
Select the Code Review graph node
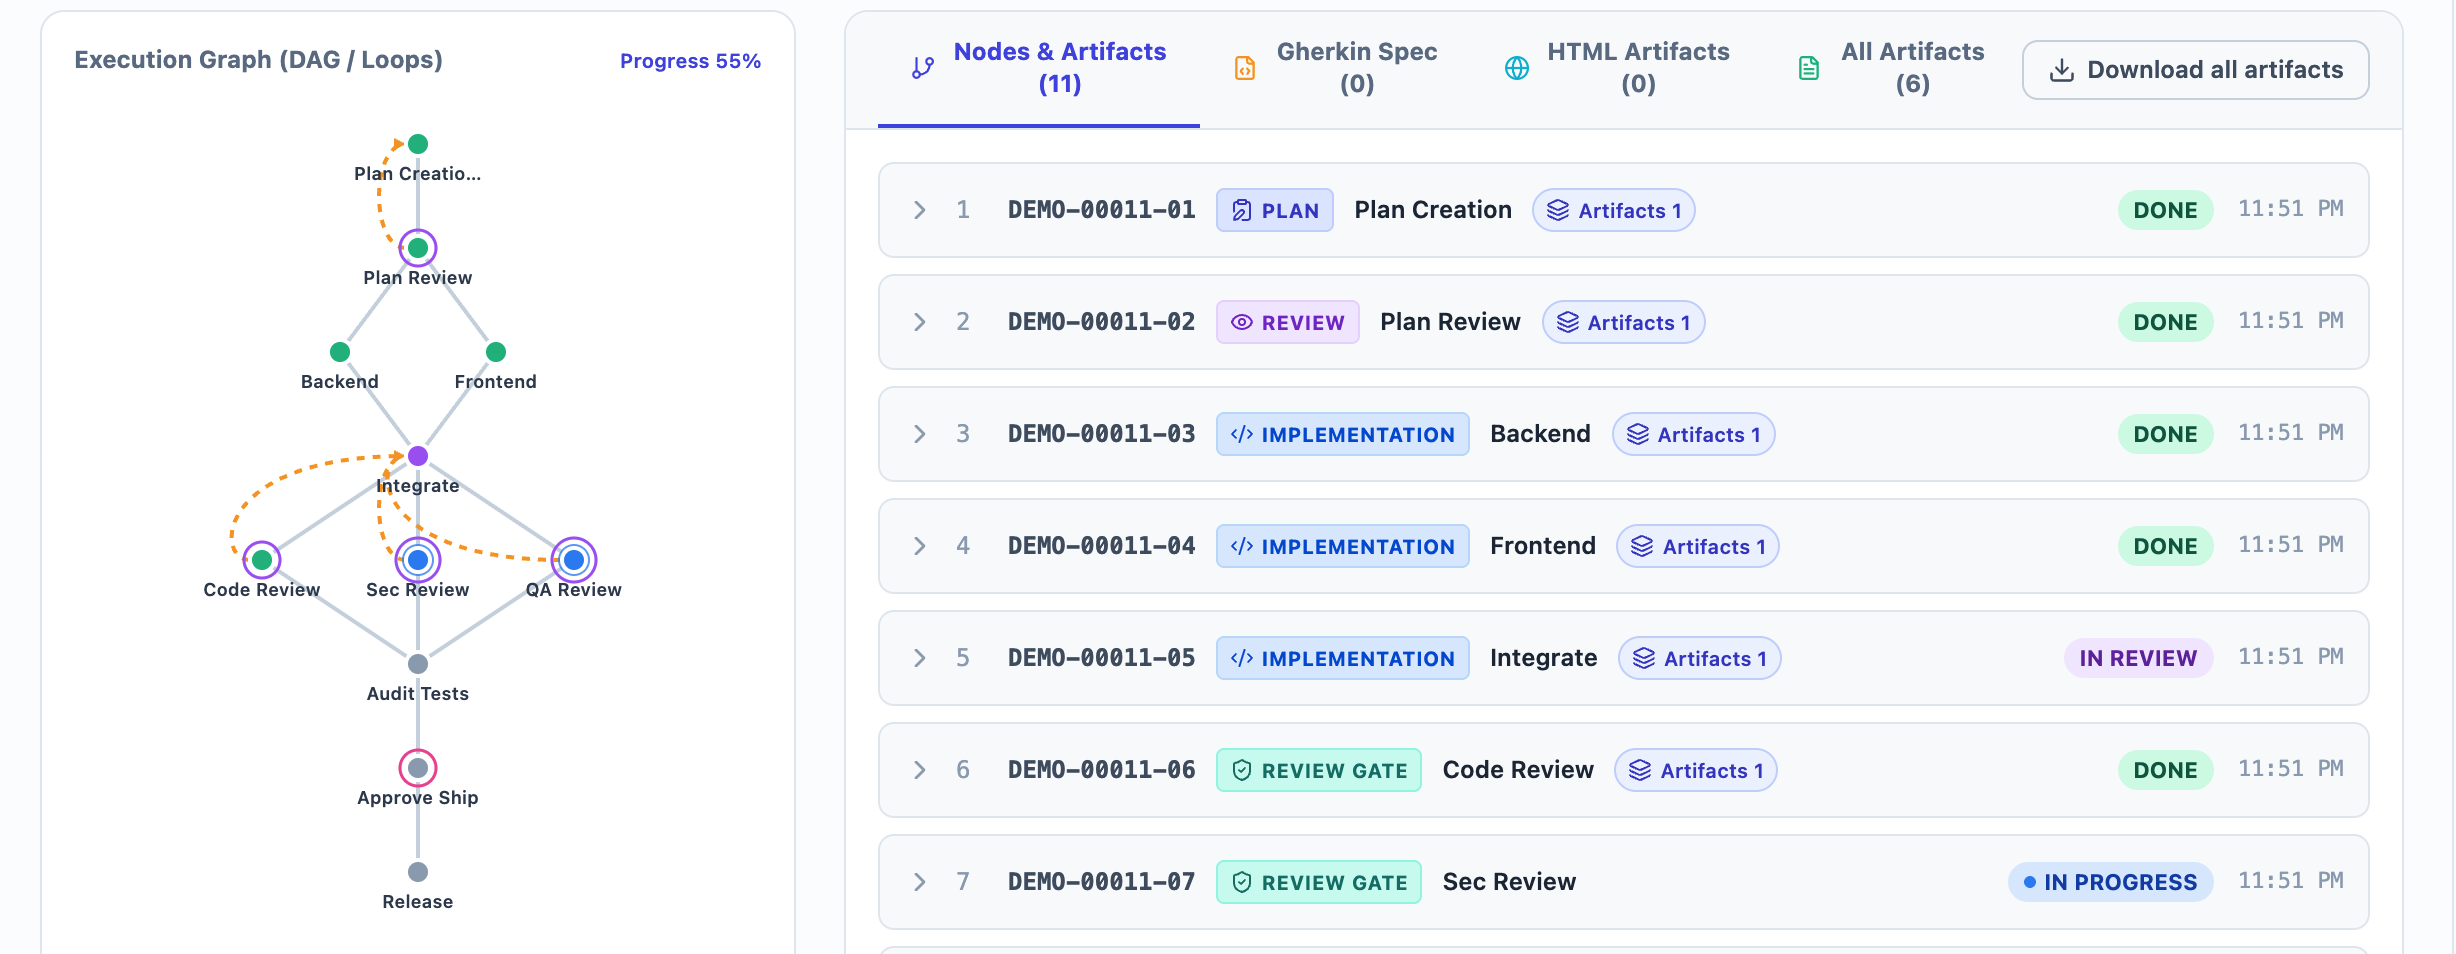click(262, 560)
